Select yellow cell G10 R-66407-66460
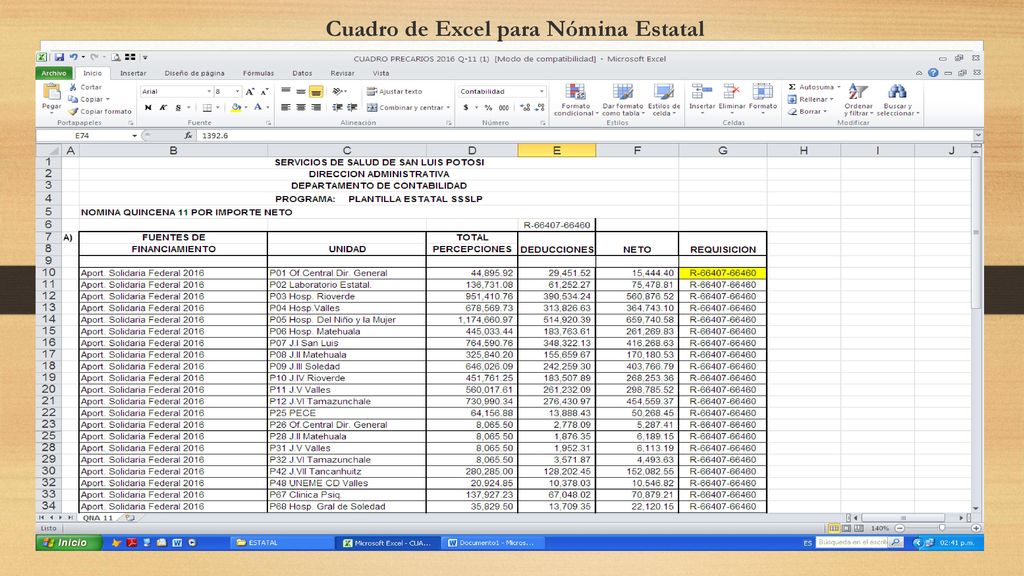 coord(722,273)
